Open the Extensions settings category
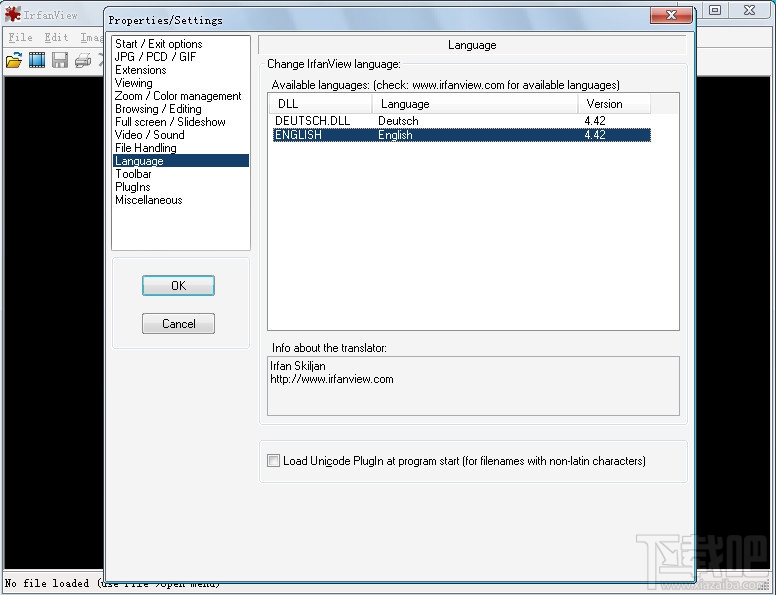The width and height of the screenshot is (776, 595). [141, 70]
